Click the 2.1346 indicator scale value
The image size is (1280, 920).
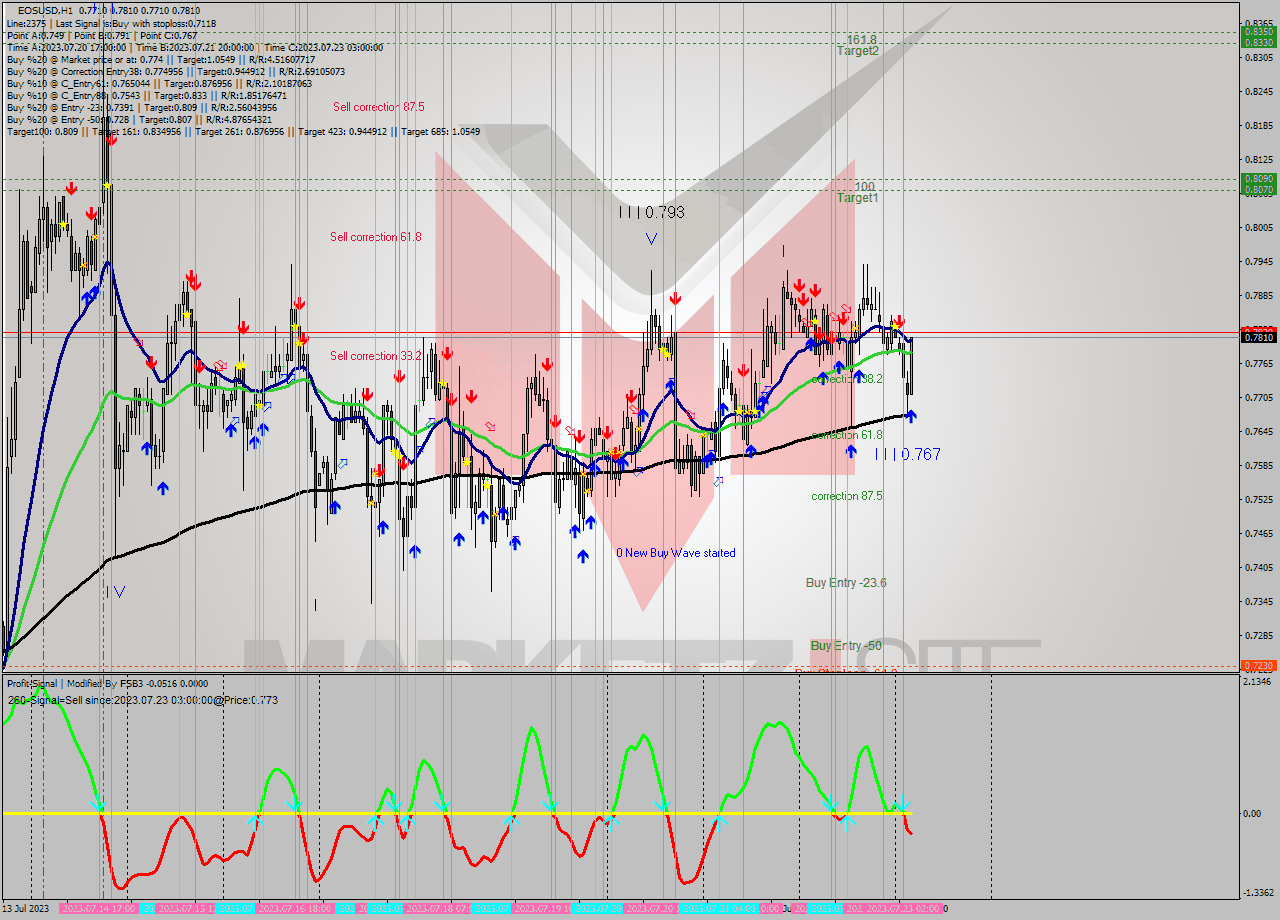(1258, 682)
